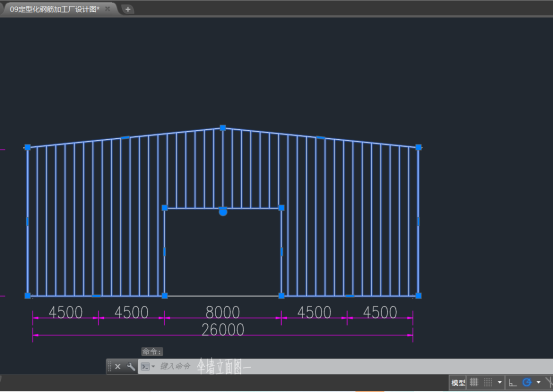Select bottom-left corner grip of wall
554x392 pixels.
click(x=28, y=296)
